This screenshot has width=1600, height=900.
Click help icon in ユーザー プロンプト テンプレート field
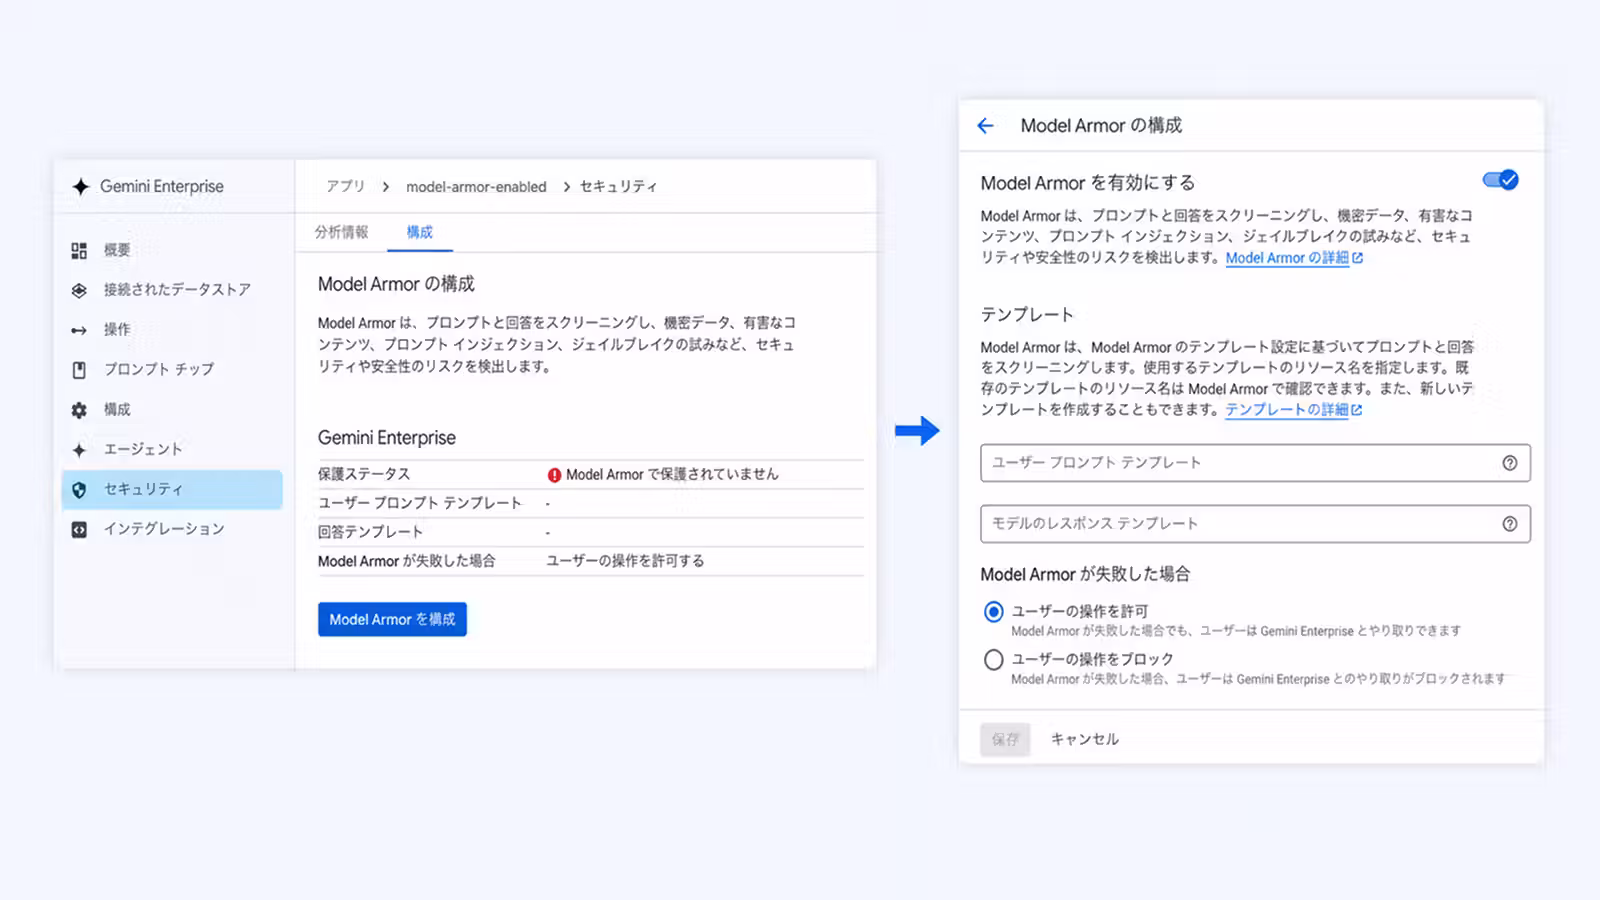[x=1510, y=463]
